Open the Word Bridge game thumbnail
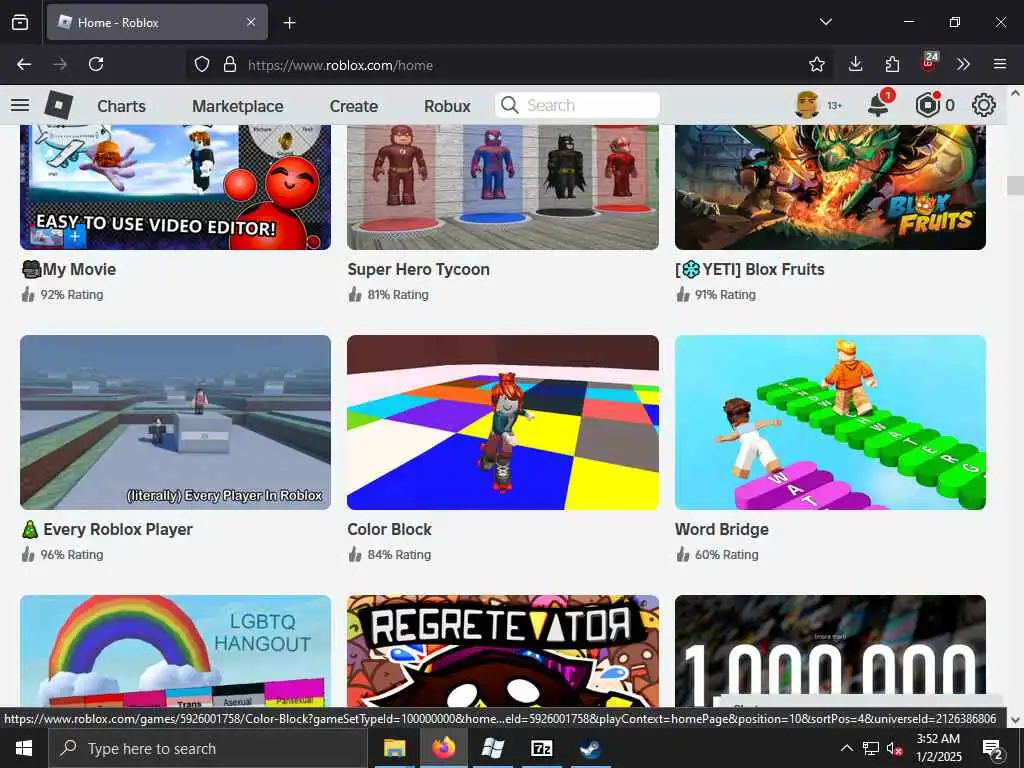 point(830,423)
